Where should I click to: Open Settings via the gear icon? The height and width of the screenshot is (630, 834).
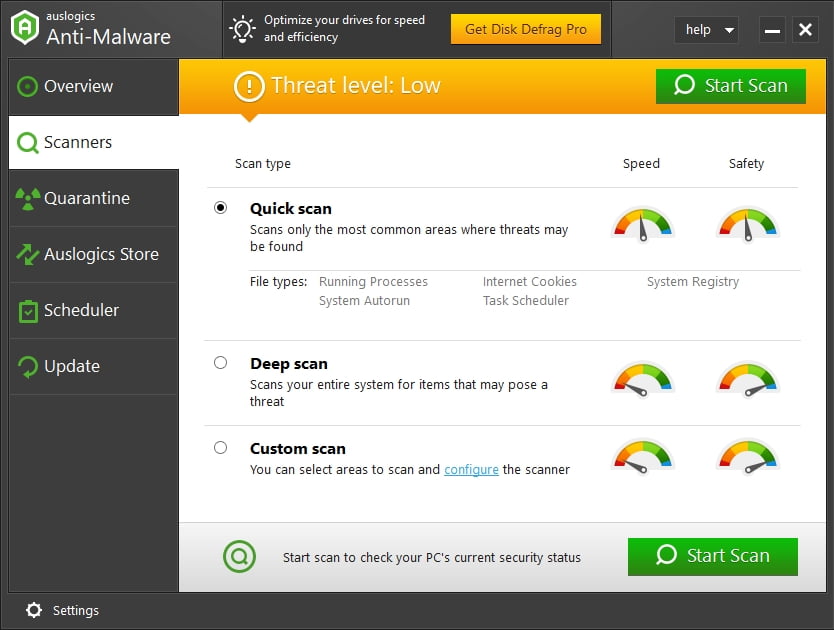(x=33, y=610)
